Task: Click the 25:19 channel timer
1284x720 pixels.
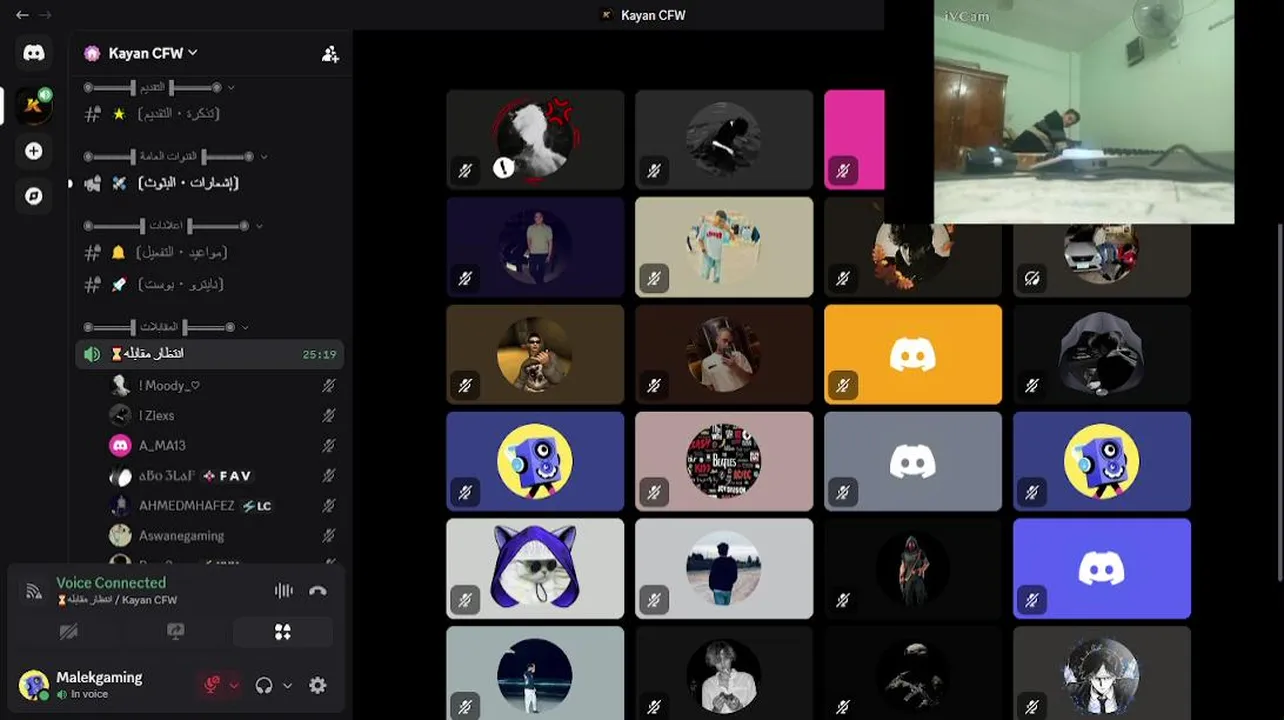Action: [x=320, y=354]
